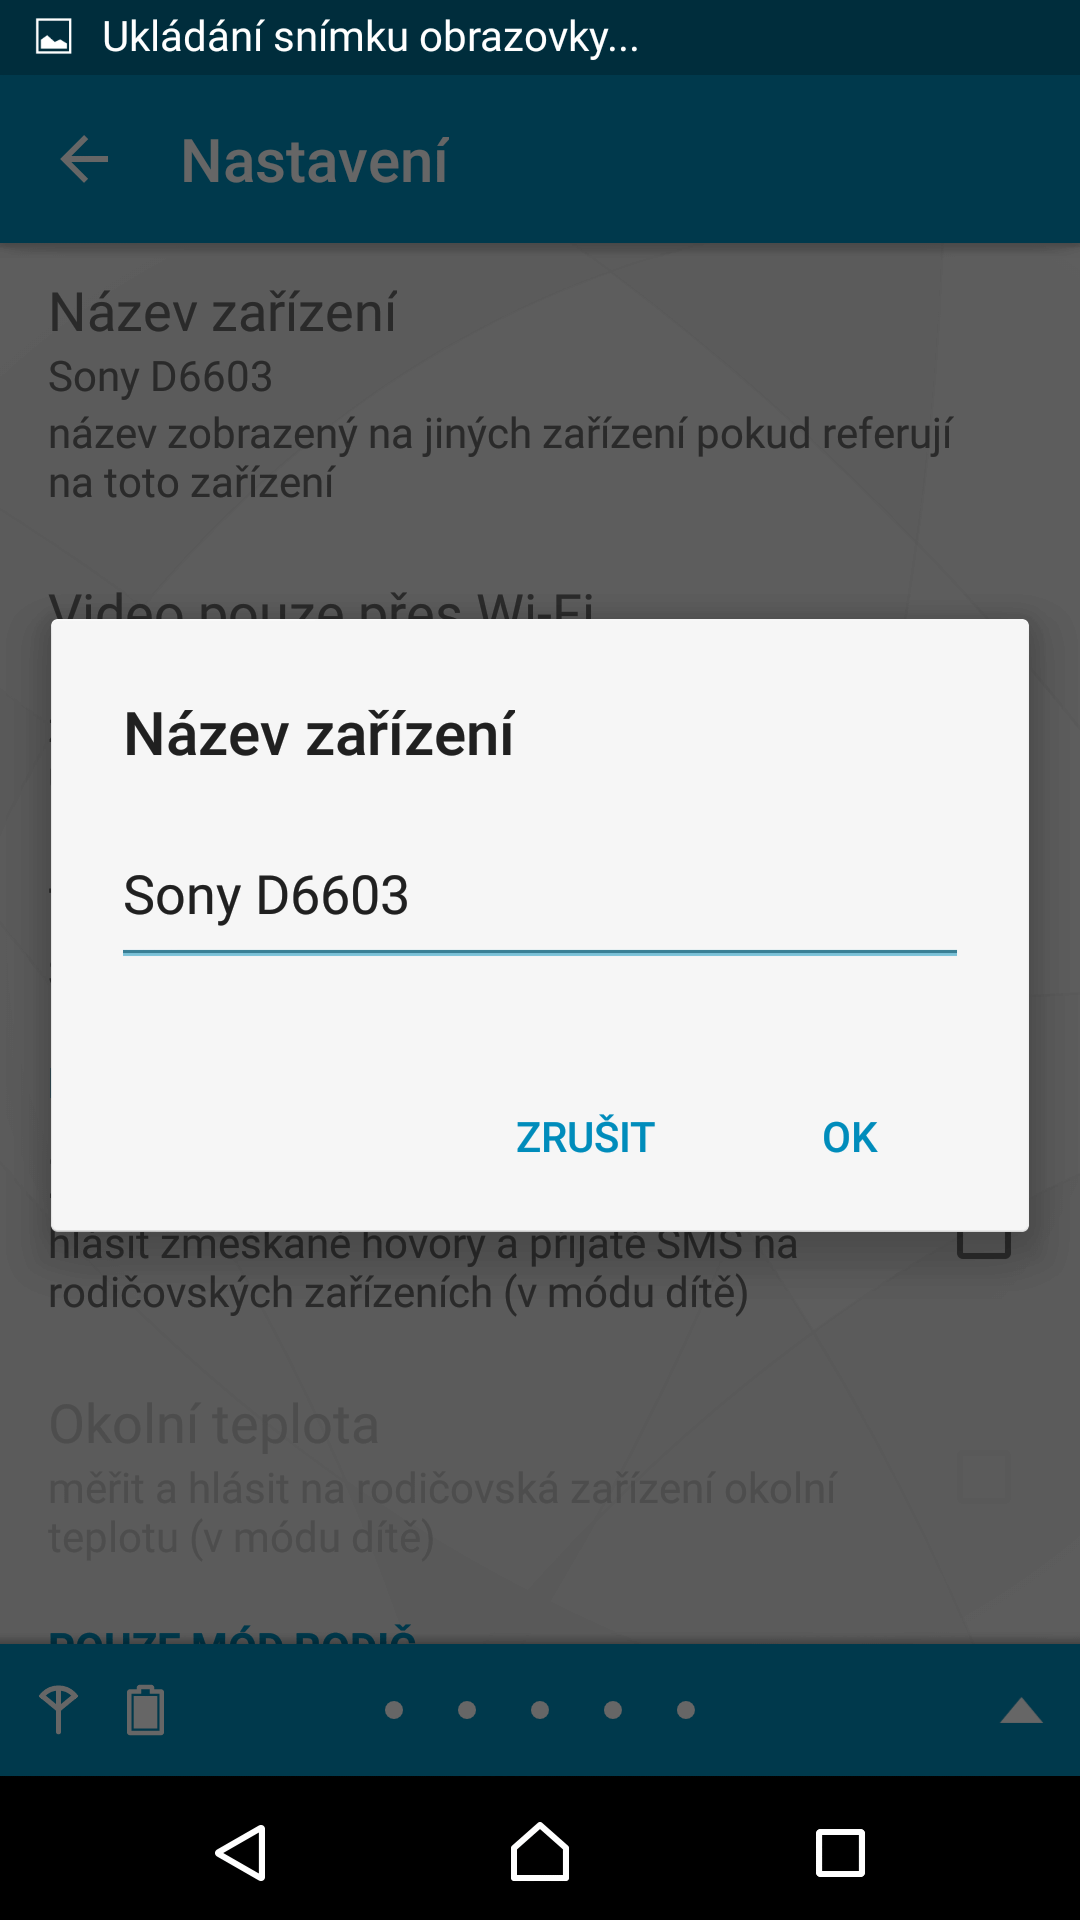1080x1920 pixels.
Task: Expand the bottom bar with the up triangle
Action: [1021, 1710]
